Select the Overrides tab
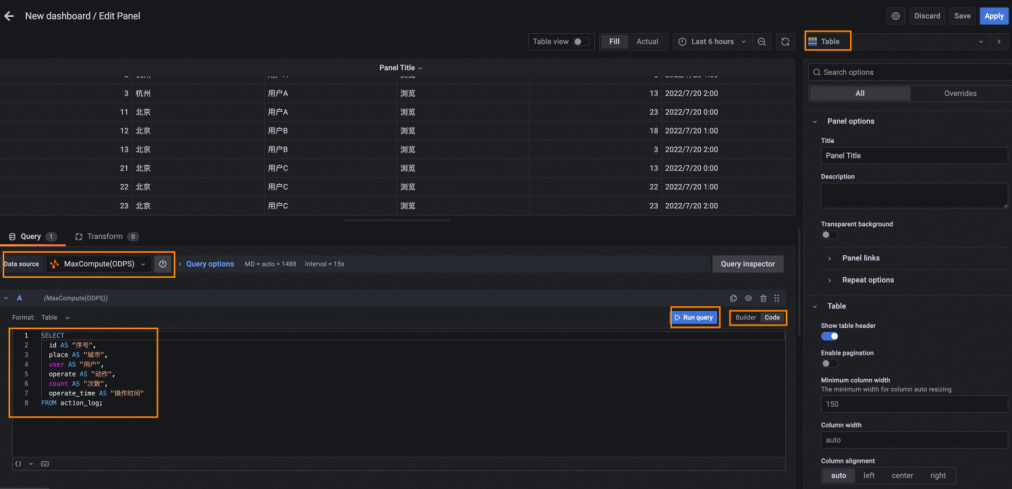Image resolution: width=1012 pixels, height=489 pixels. 960,94
